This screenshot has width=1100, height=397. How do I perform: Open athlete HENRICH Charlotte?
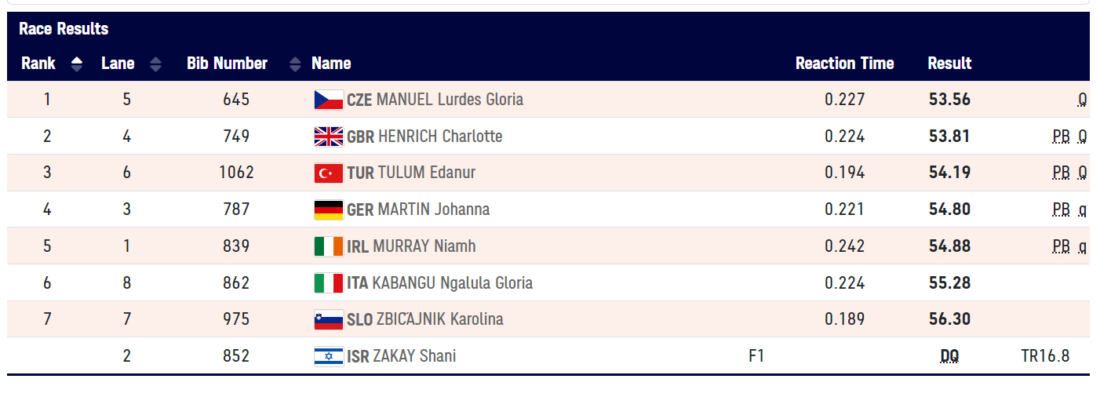[x=440, y=136]
